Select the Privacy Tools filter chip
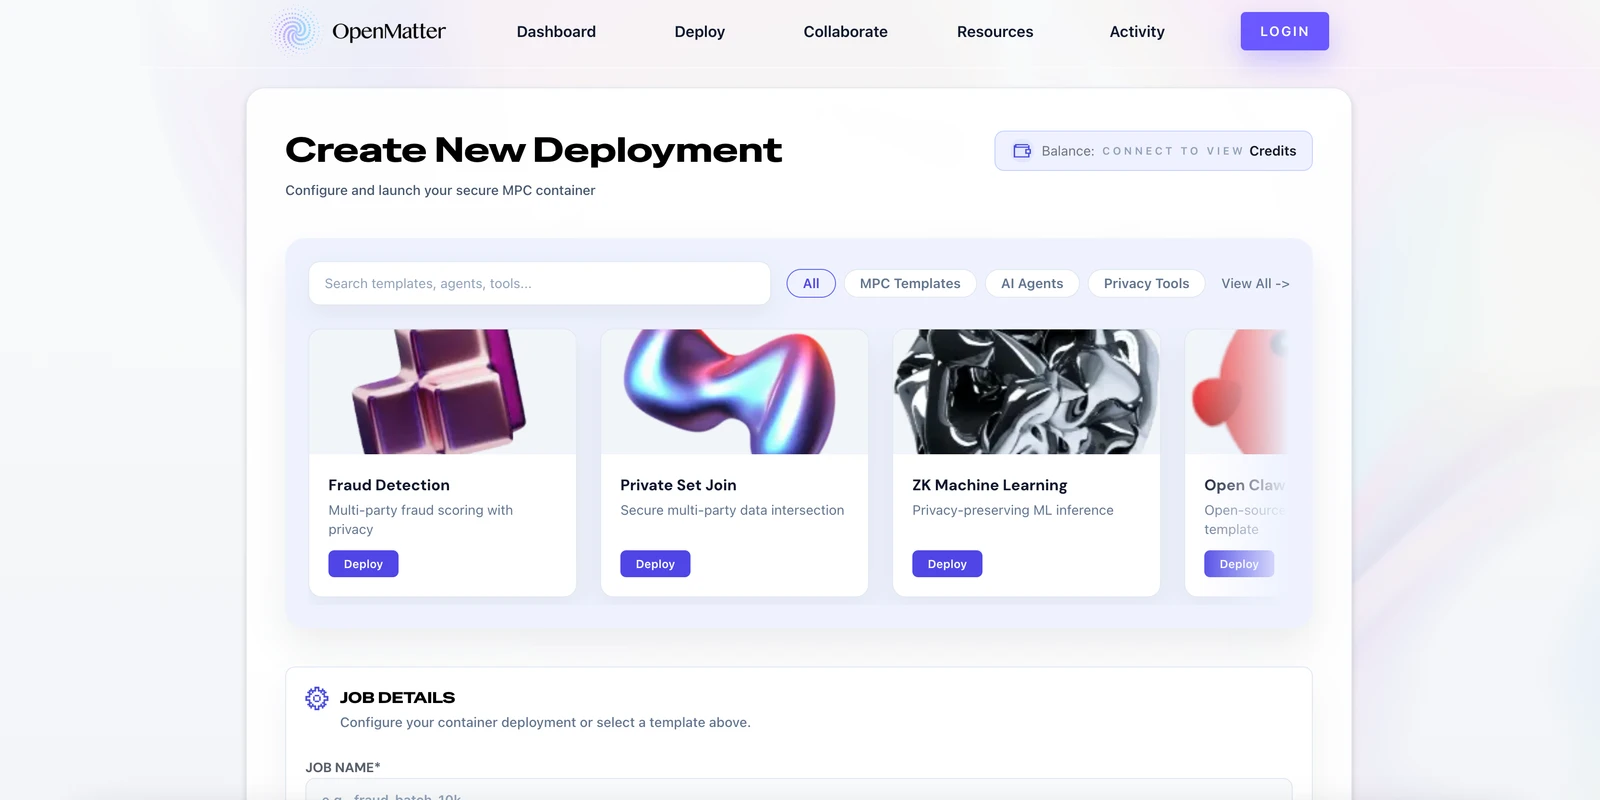The height and width of the screenshot is (800, 1600). coord(1146,284)
